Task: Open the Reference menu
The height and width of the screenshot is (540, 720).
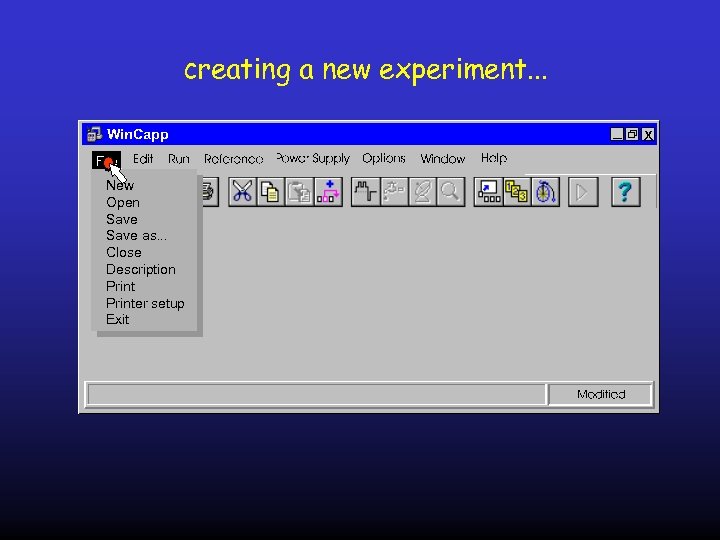Action: tap(234, 159)
